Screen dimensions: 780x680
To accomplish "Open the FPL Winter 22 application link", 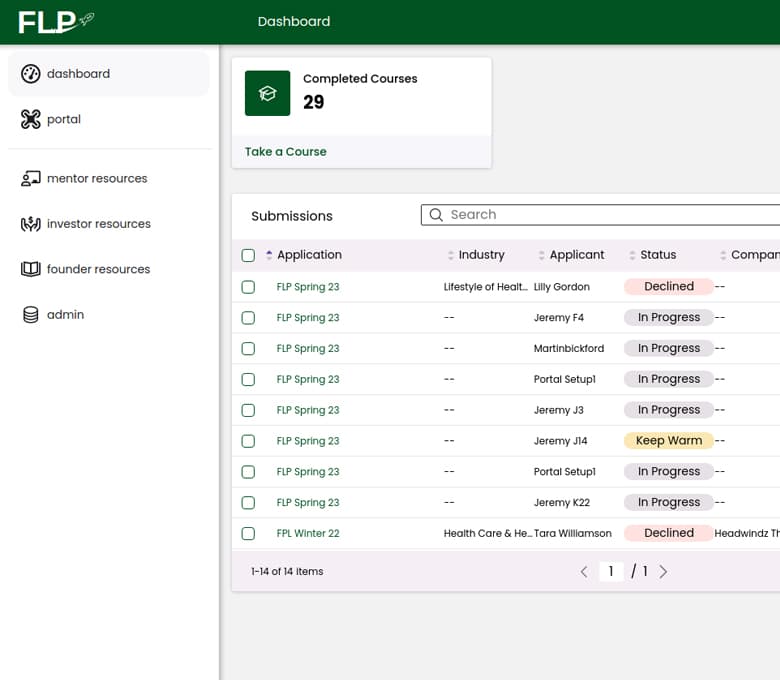I will 308,534.
